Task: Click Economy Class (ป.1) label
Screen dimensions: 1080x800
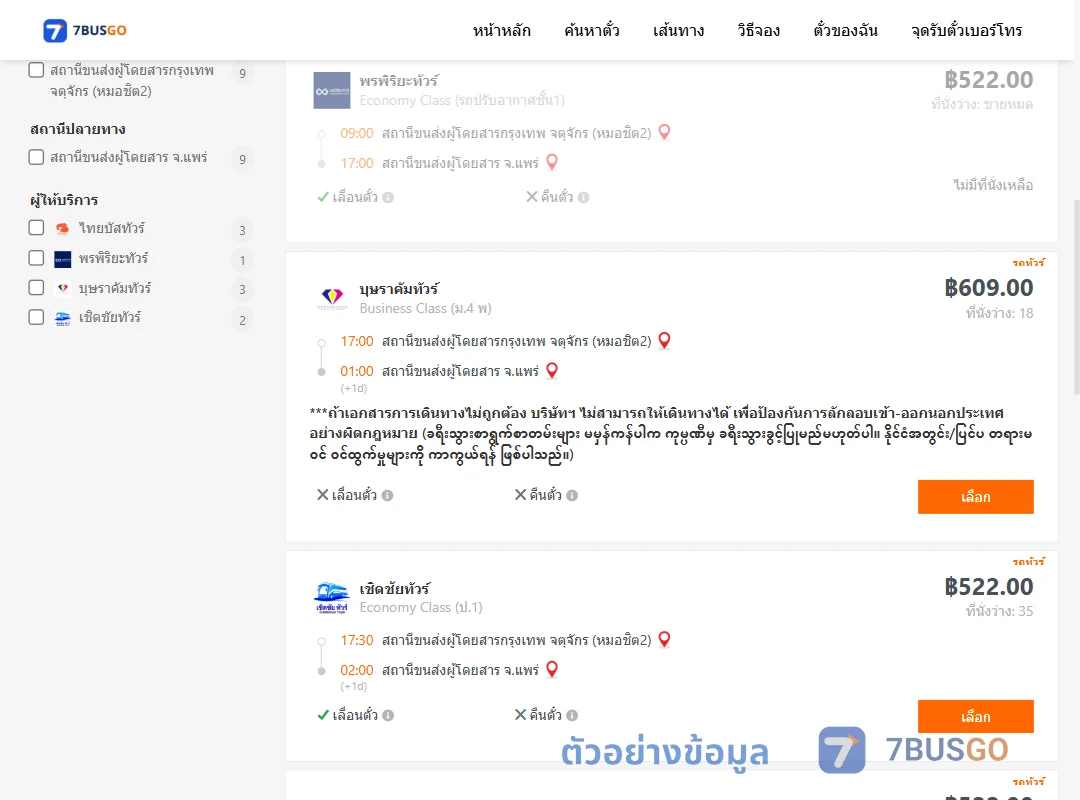Action: tap(421, 608)
